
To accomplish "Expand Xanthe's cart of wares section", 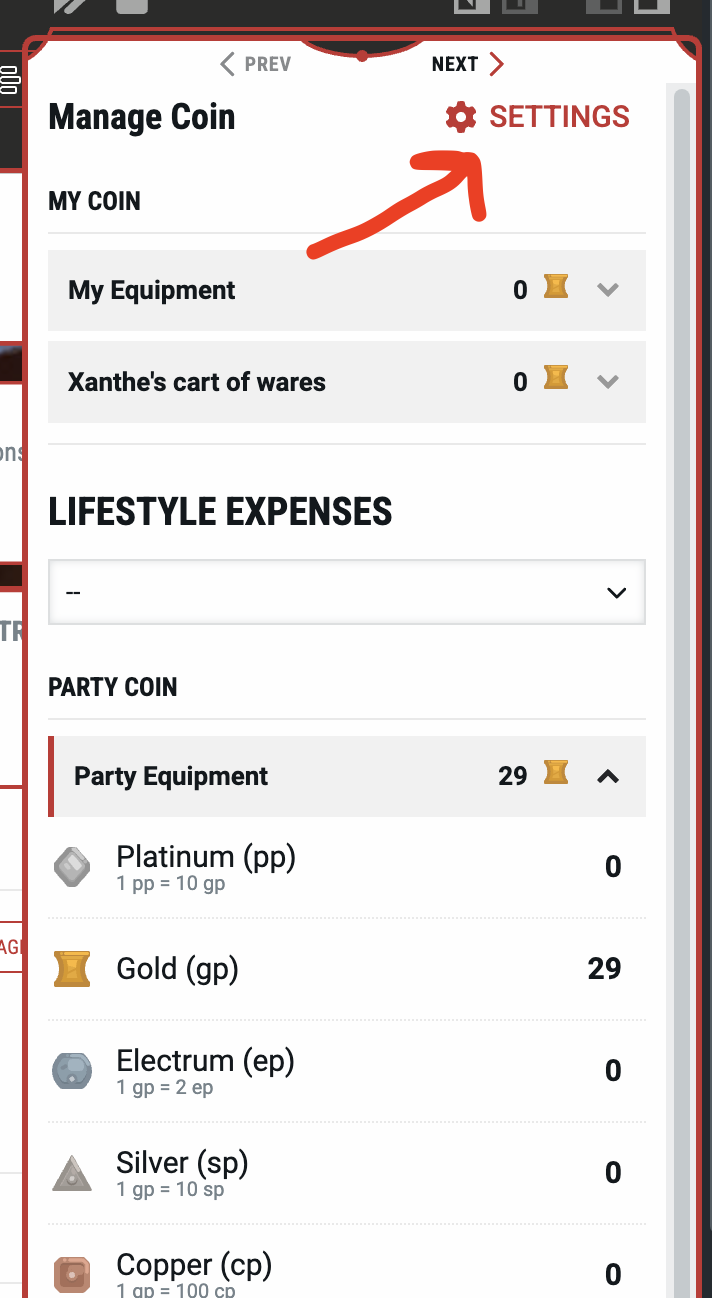I will [x=607, y=382].
